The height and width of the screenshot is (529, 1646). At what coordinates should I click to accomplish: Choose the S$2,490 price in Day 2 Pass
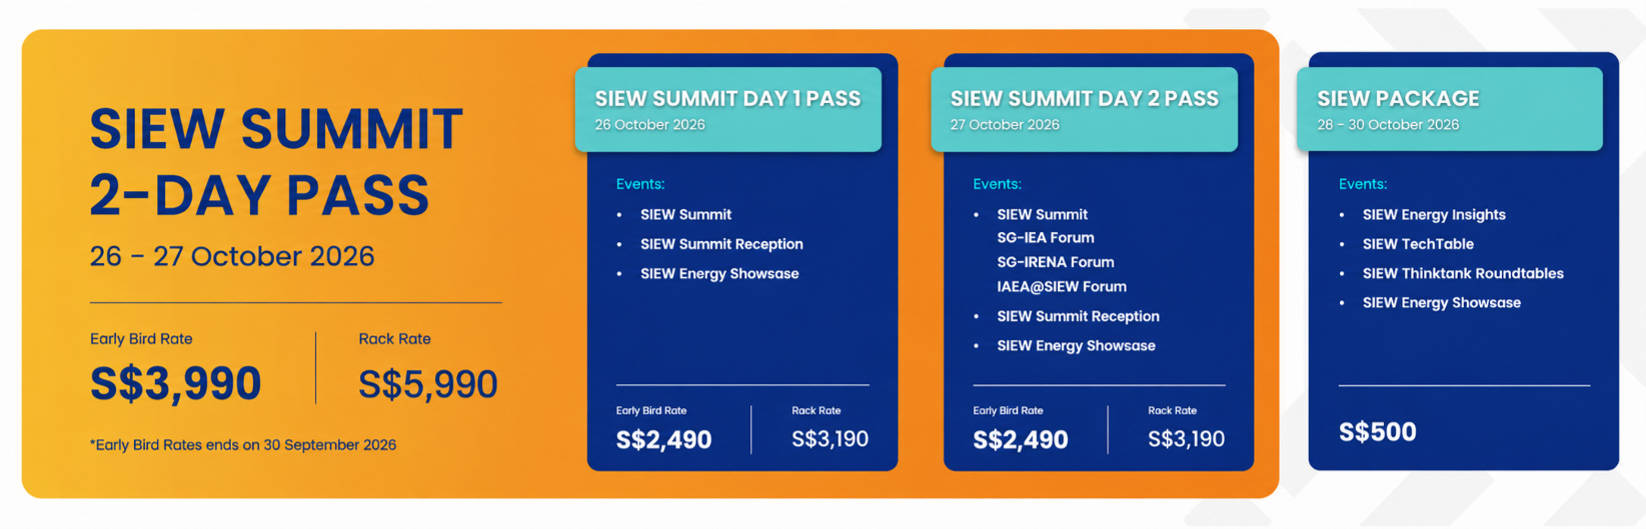coord(1020,439)
